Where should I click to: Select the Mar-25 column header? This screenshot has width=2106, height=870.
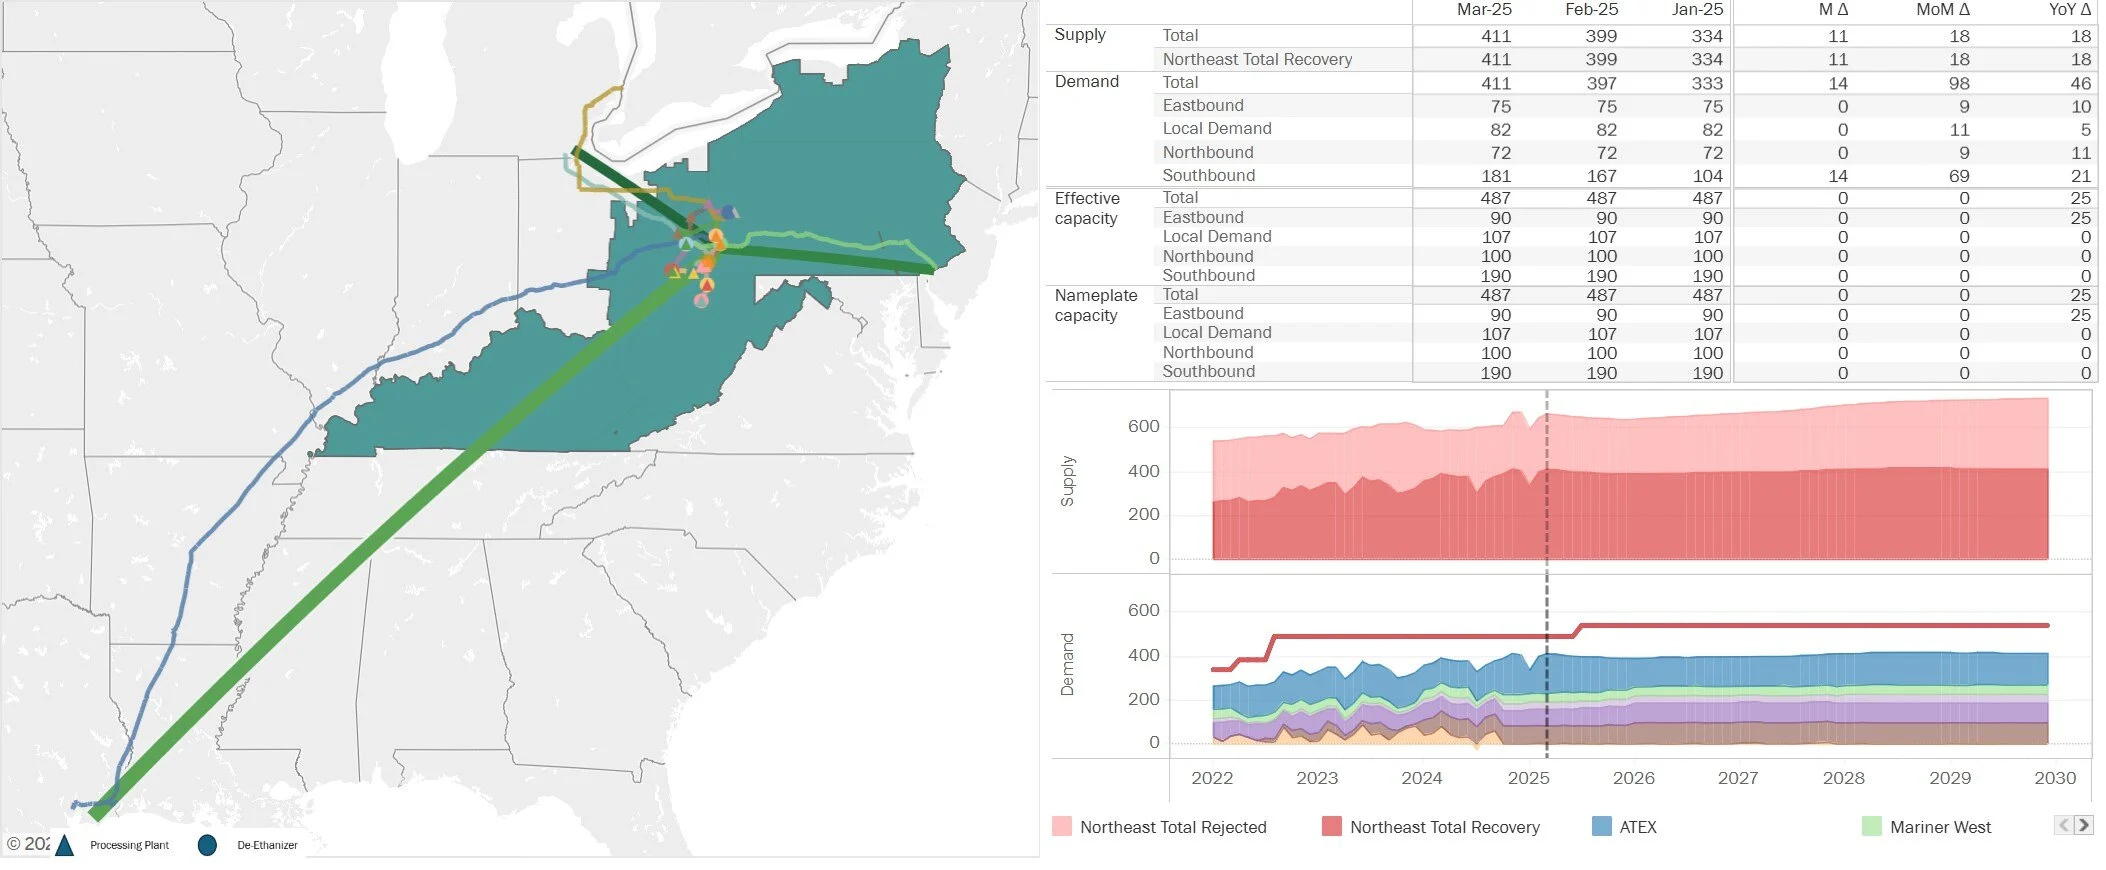[1484, 10]
